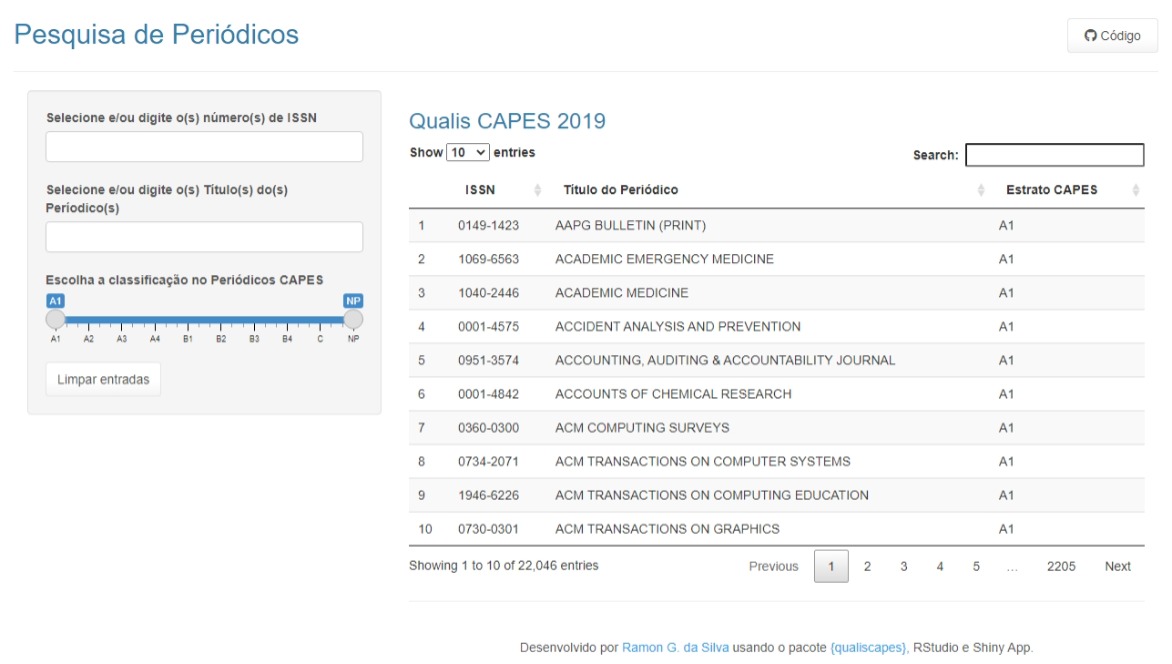Click Next page in pagination
1172x664 pixels.
tap(1117, 567)
